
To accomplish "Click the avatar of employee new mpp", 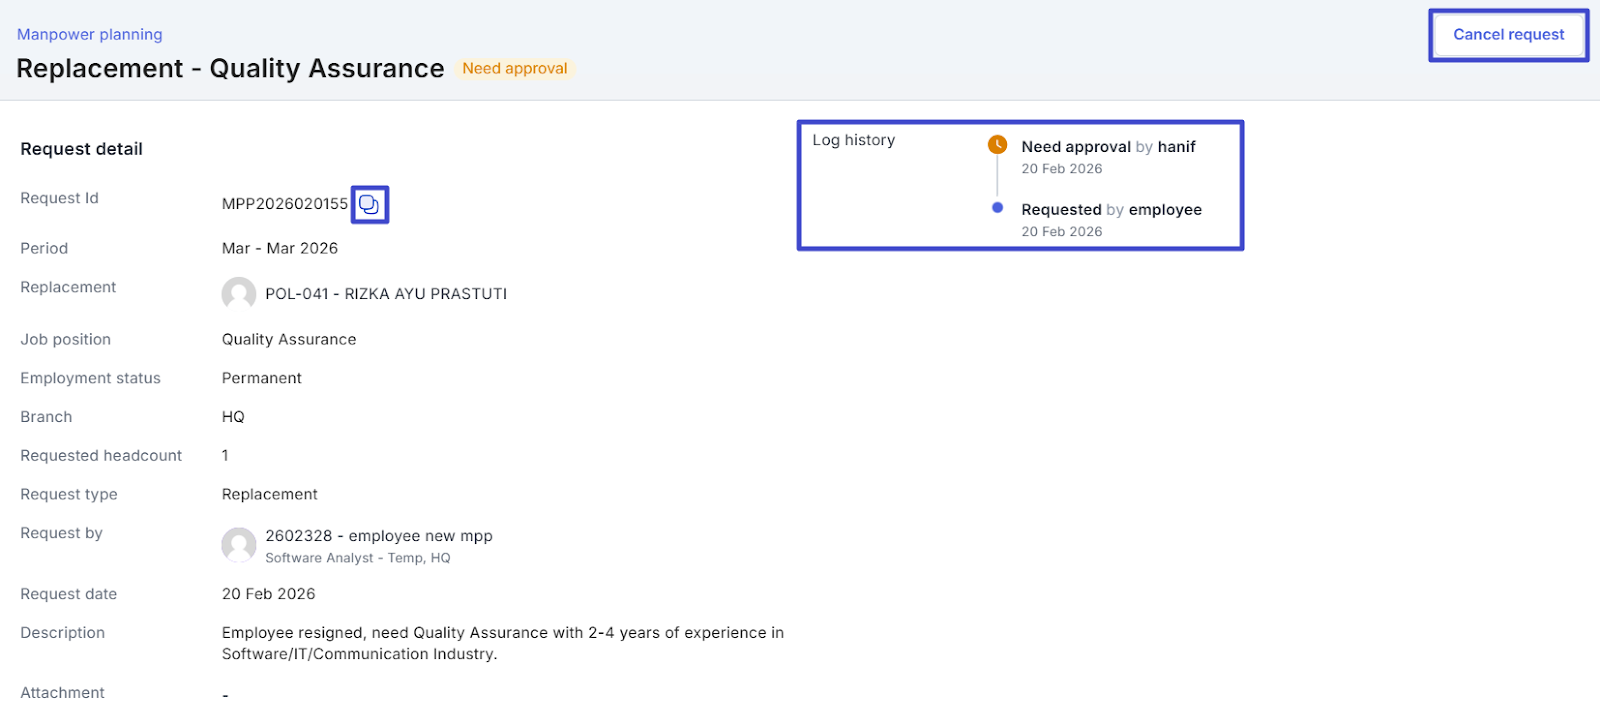I will (x=238, y=545).
